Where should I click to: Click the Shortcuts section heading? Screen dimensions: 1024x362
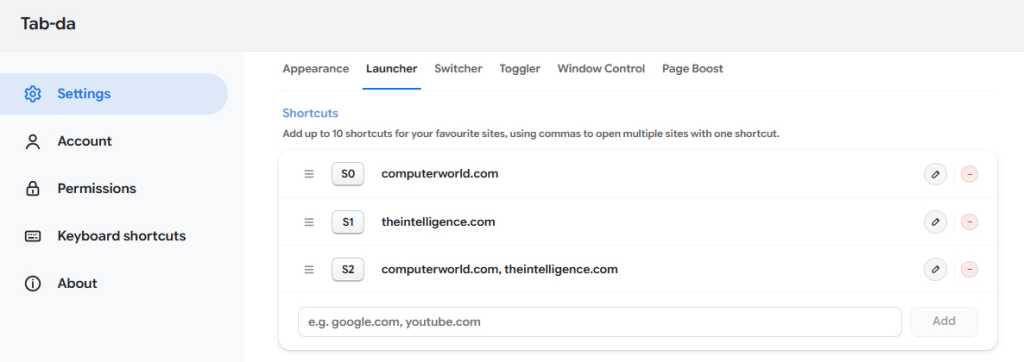click(310, 114)
